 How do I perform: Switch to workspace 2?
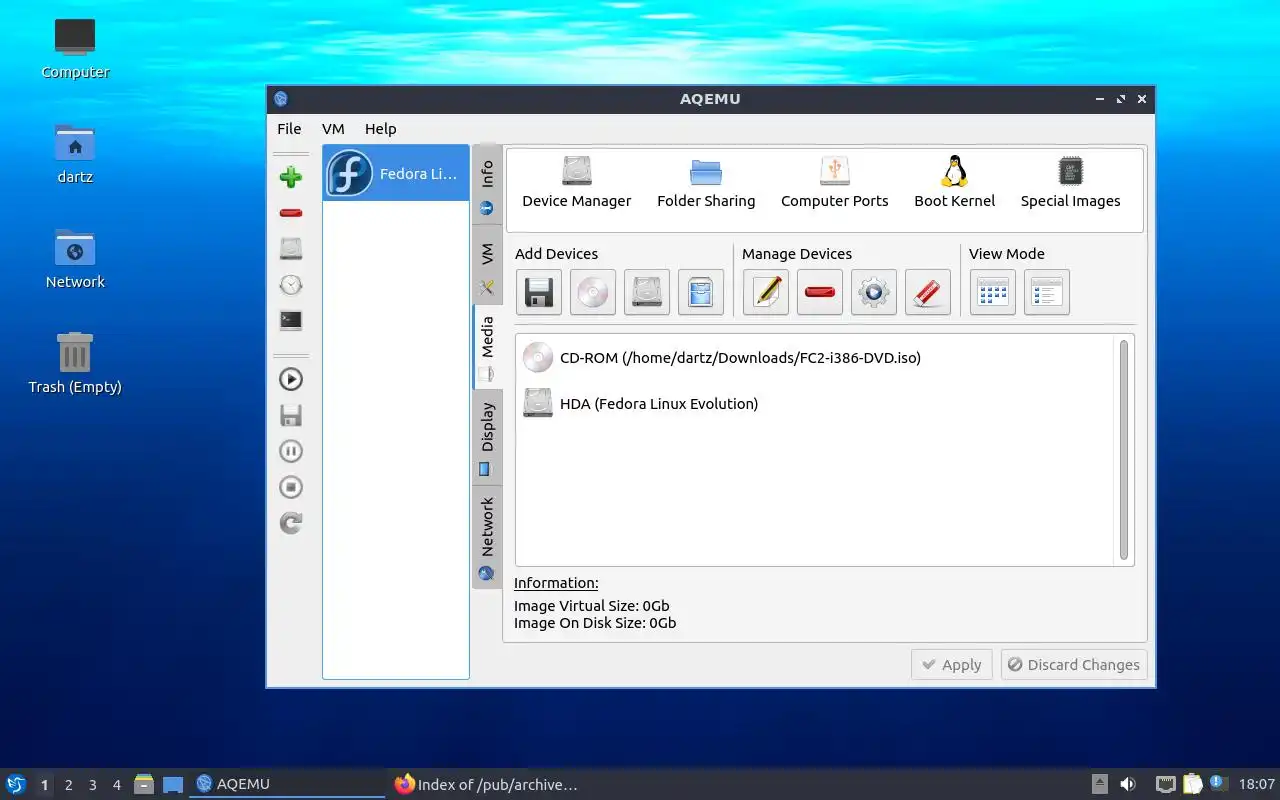(x=68, y=785)
